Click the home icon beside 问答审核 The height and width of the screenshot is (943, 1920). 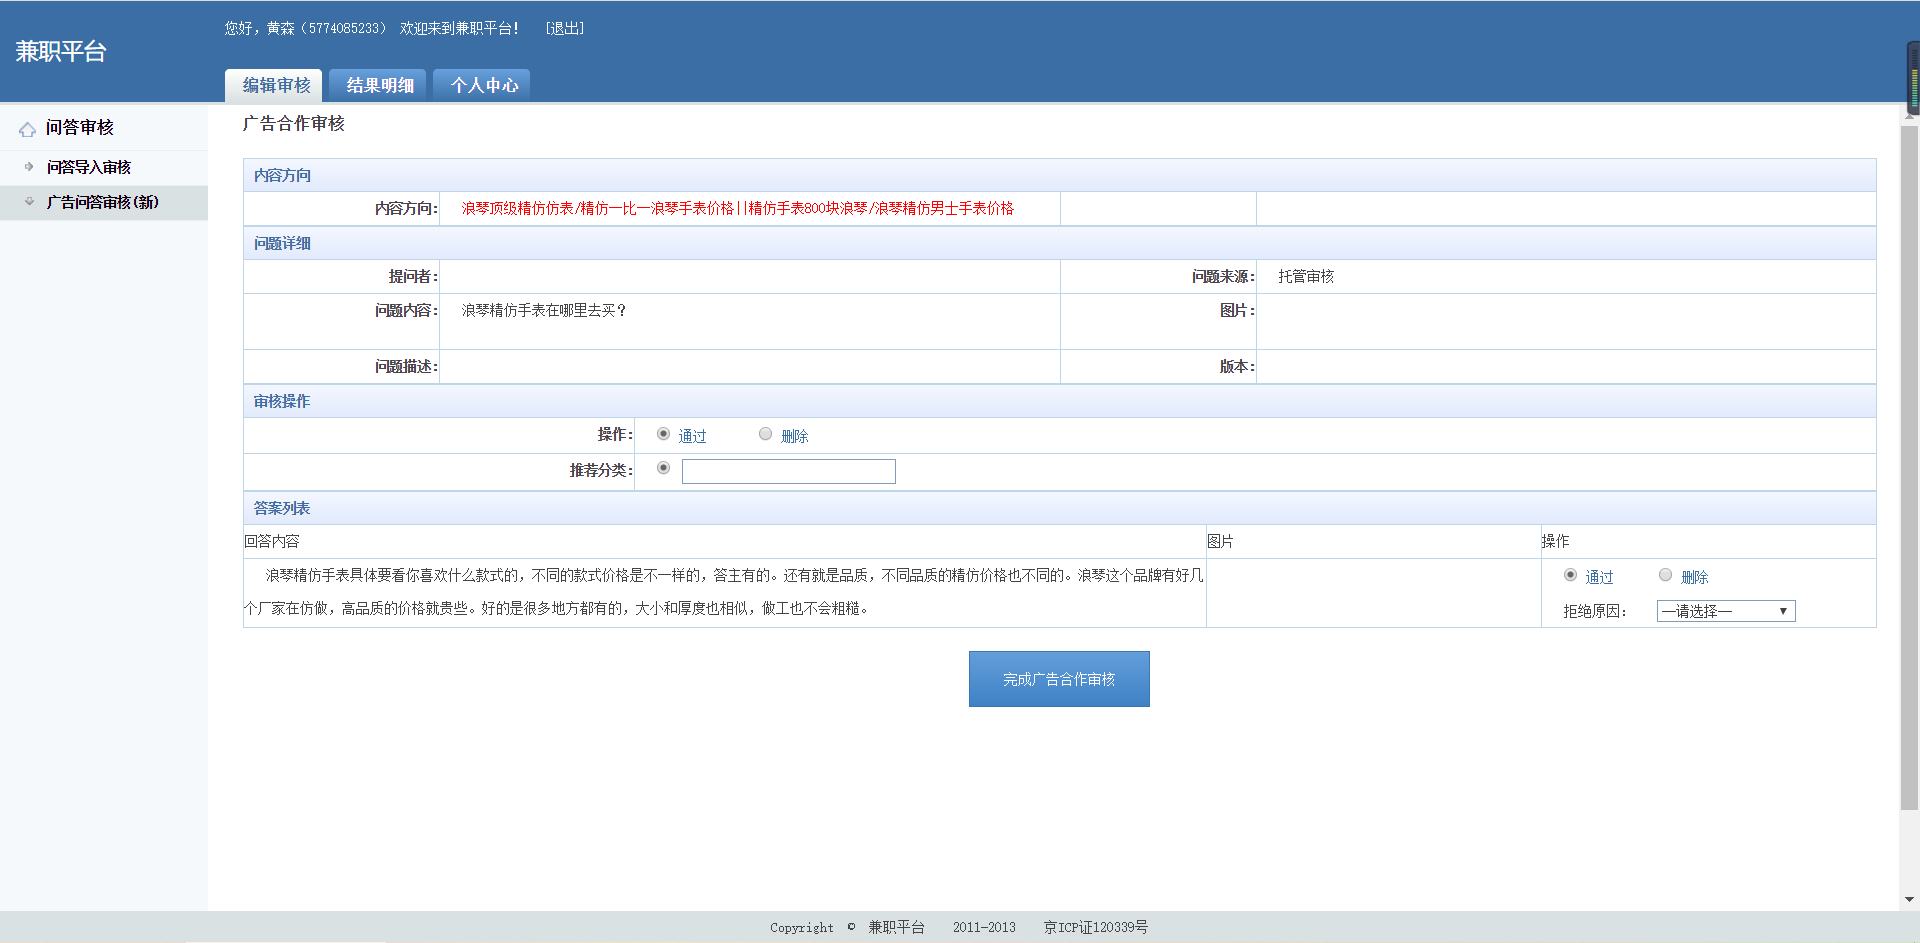[27, 129]
